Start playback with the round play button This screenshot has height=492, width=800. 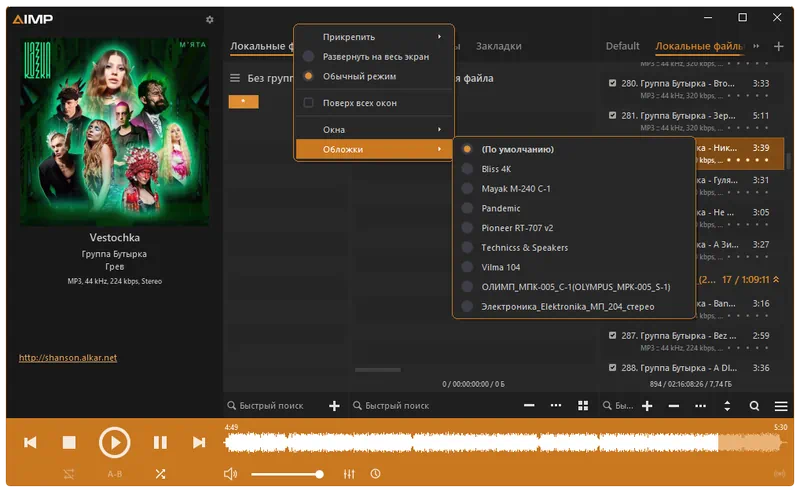coord(114,442)
